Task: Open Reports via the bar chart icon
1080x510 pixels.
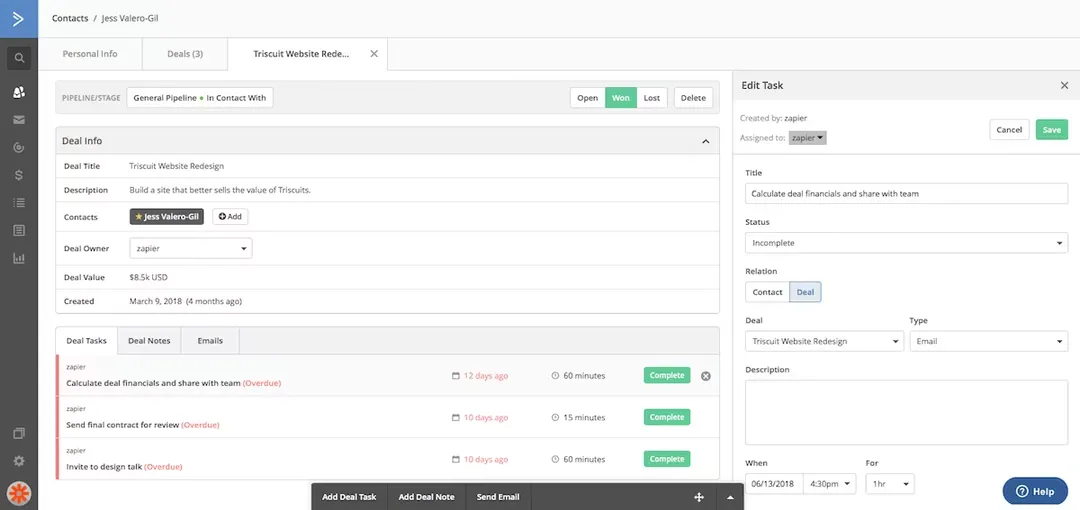Action: 18,258
